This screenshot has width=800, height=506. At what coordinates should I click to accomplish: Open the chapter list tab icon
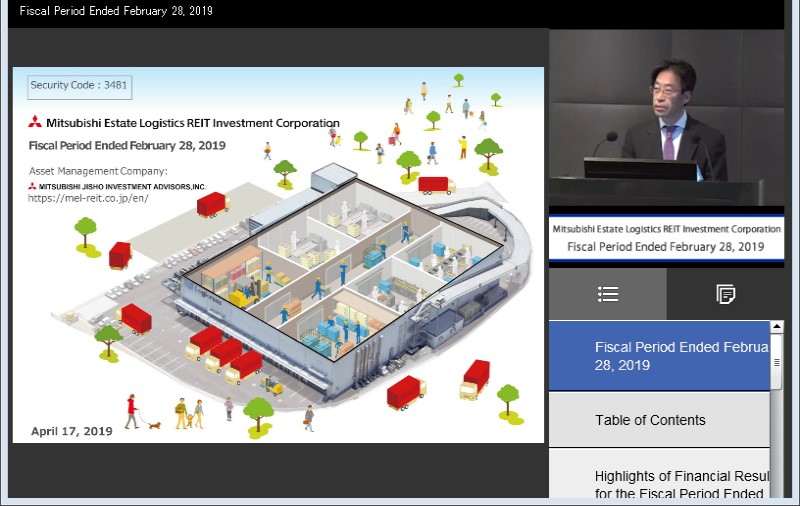coord(608,294)
